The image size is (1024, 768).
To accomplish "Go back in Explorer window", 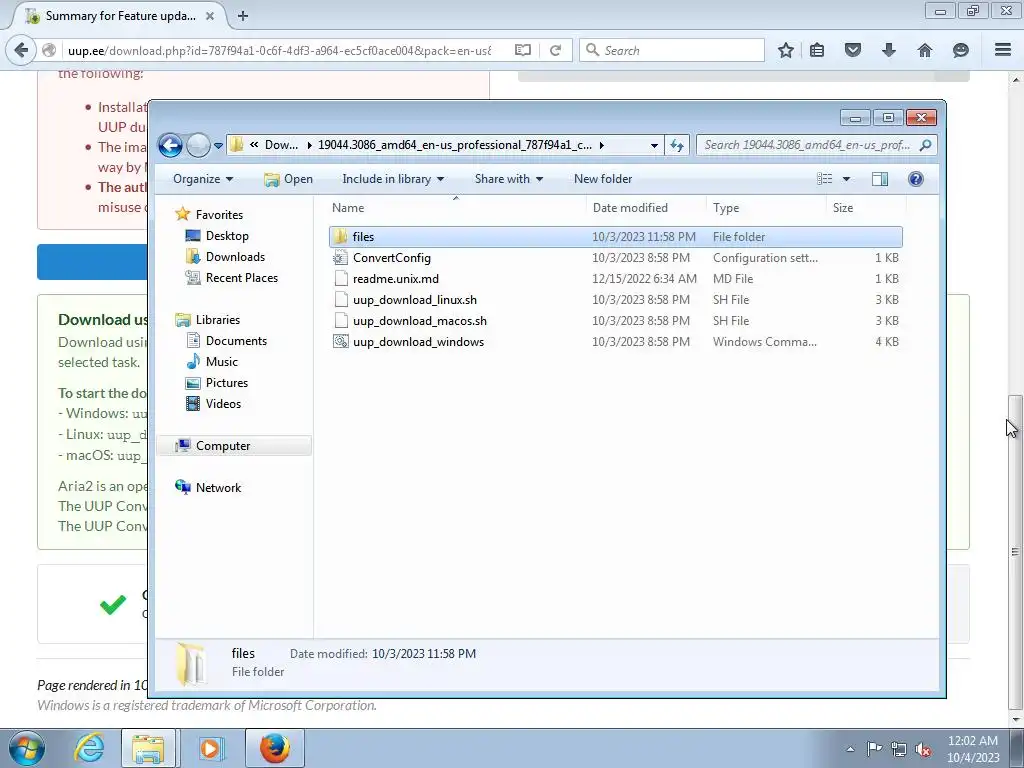I will point(170,145).
